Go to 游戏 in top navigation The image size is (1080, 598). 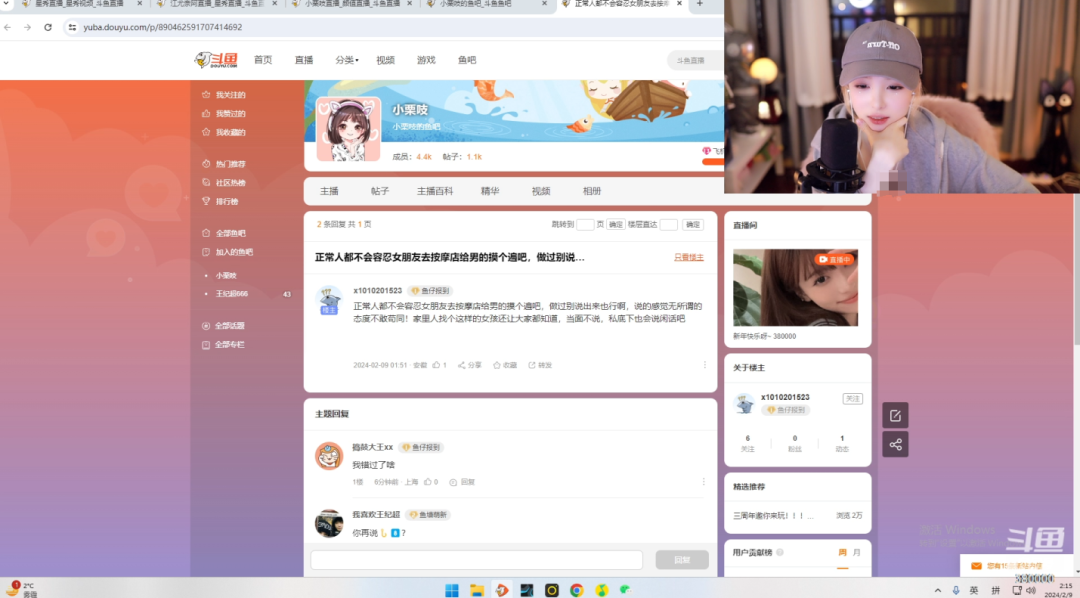pyautogui.click(x=426, y=60)
